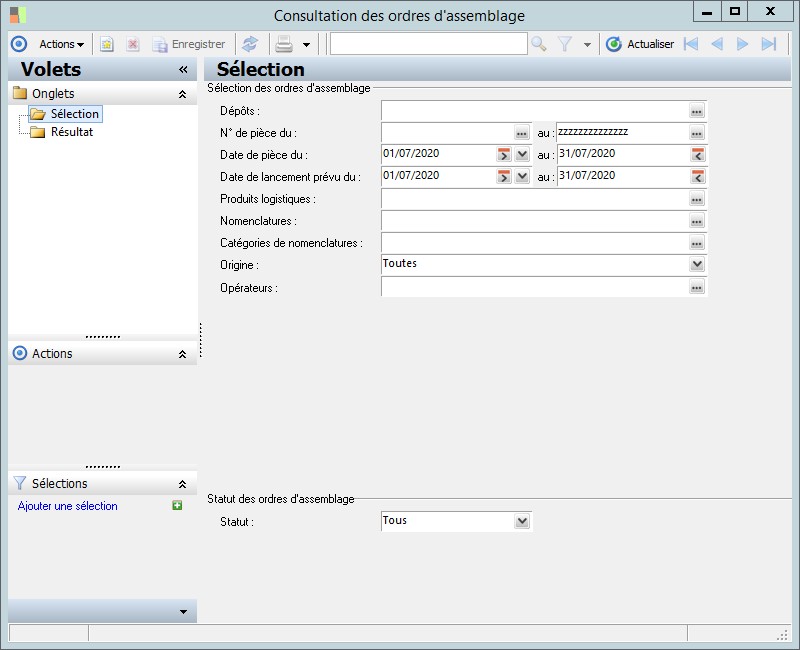Open the Actions toolbar menu

click(x=61, y=44)
